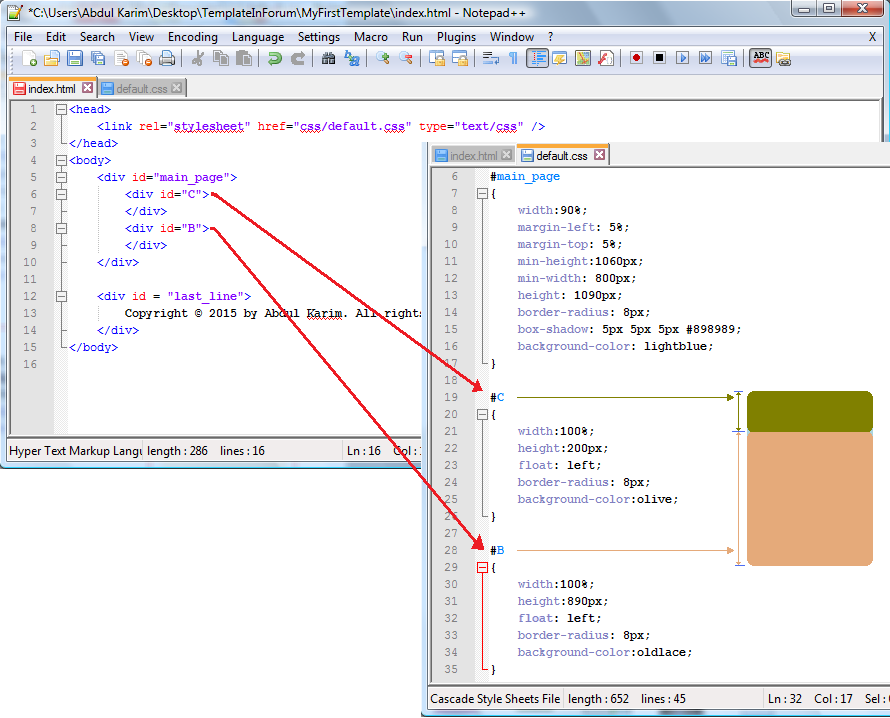The image size is (890, 718).
Task: Start macro recording with the red dot icon
Action: tap(636, 58)
